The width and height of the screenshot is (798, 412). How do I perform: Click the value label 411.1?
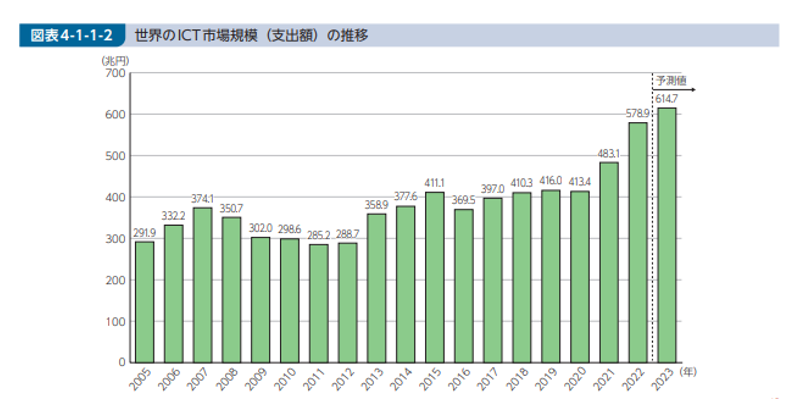pyautogui.click(x=434, y=183)
